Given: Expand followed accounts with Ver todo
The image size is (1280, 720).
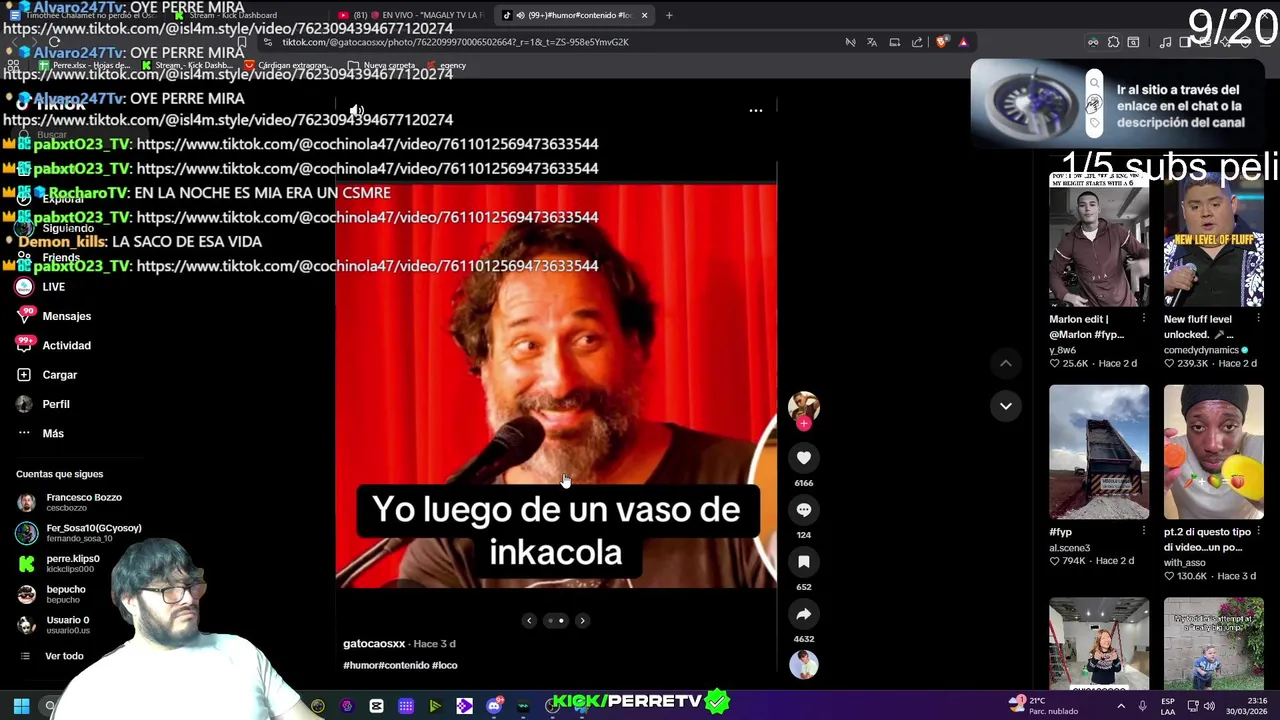Looking at the screenshot, I should point(64,656).
